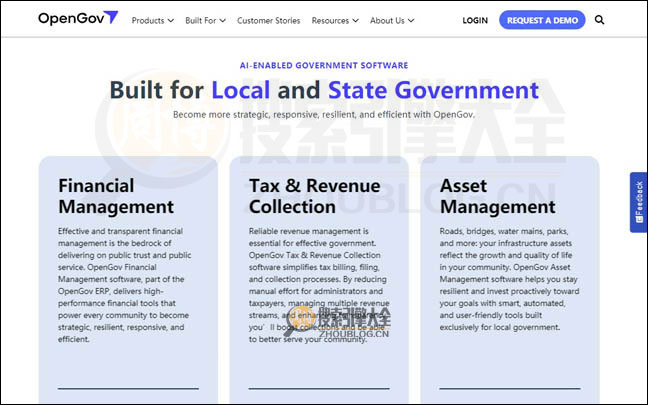The width and height of the screenshot is (648, 405).
Task: Expand the About Us menu
Action: coord(392,20)
